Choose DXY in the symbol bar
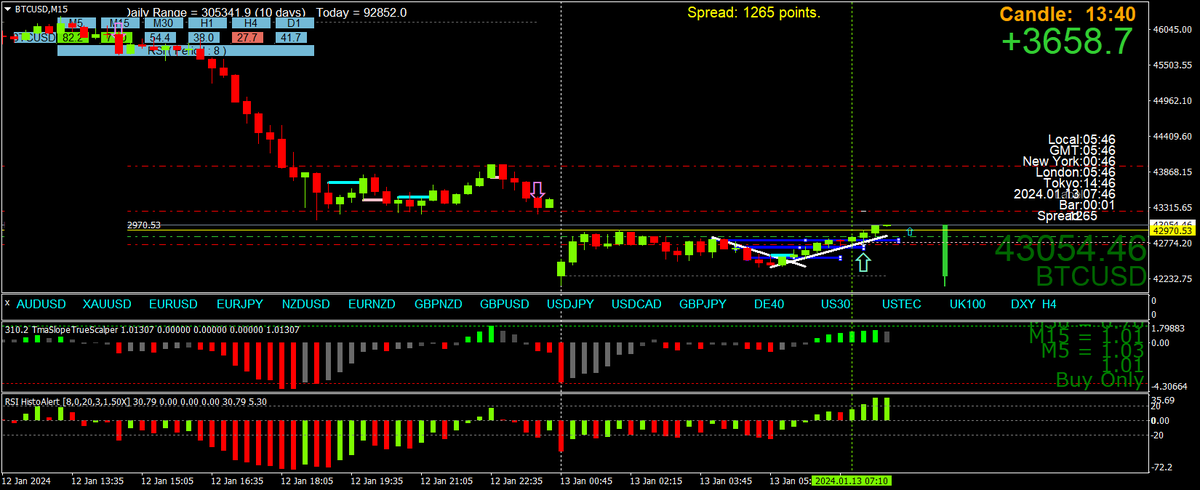This screenshot has height=490, width=1200. pyautogui.click(x=1023, y=302)
